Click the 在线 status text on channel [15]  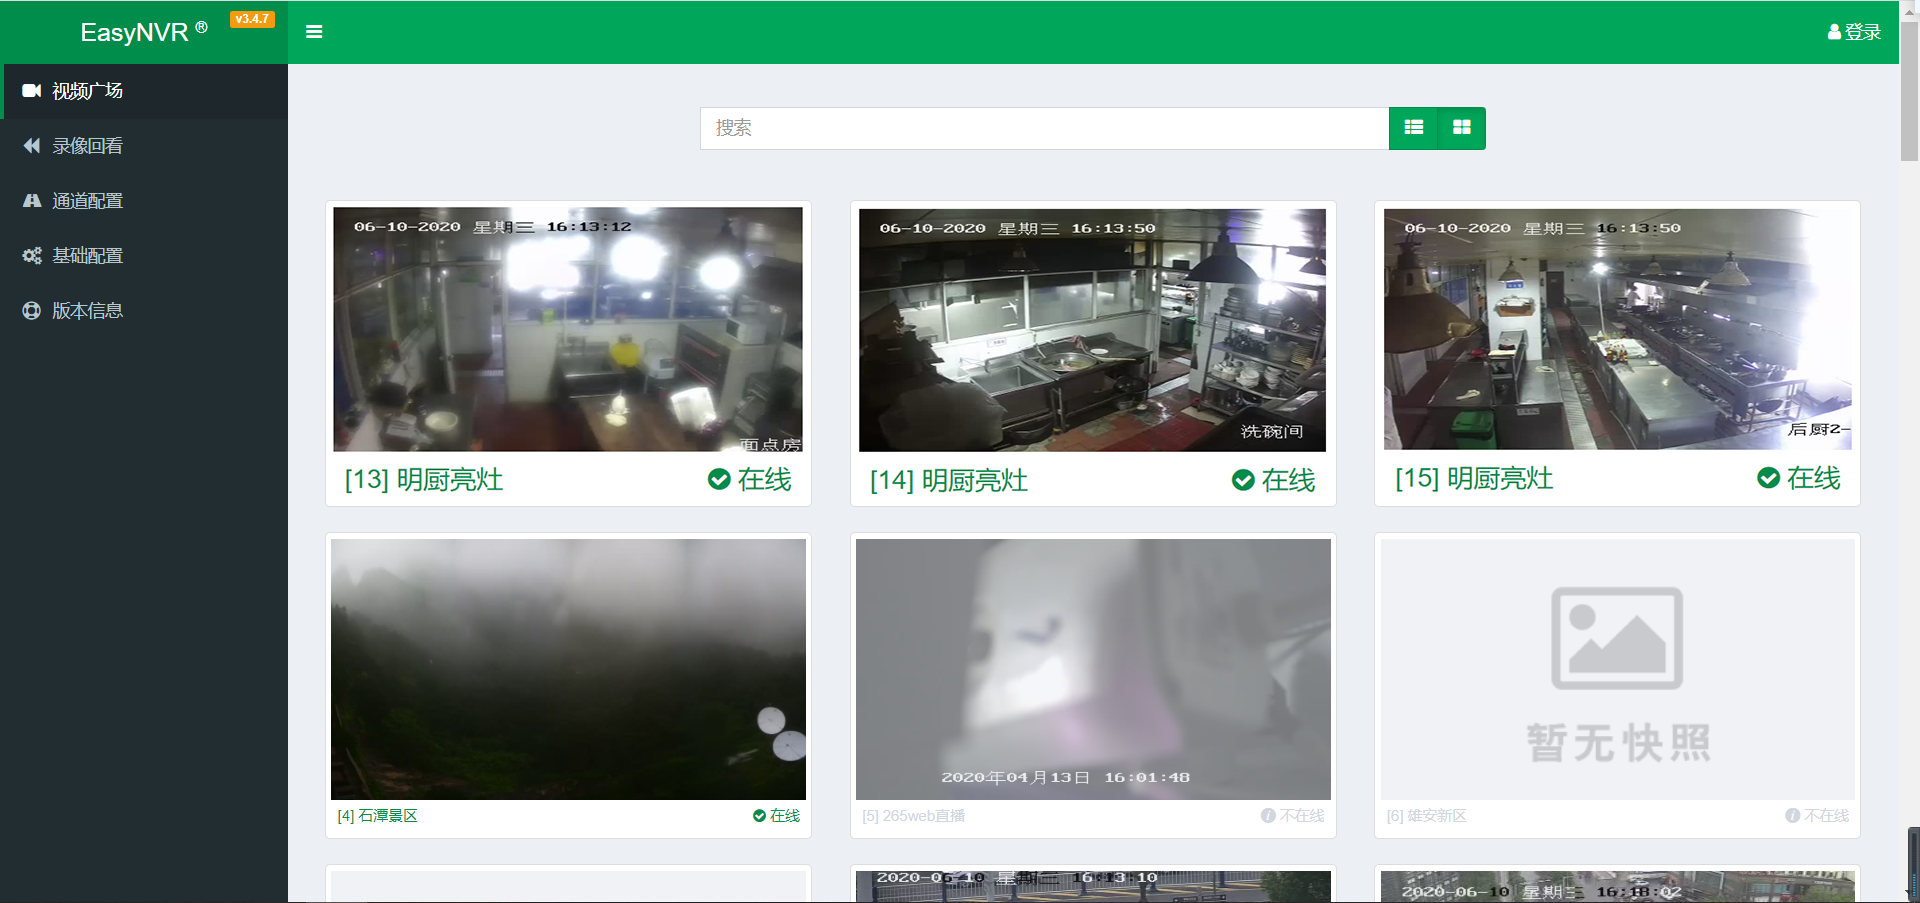[1813, 478]
